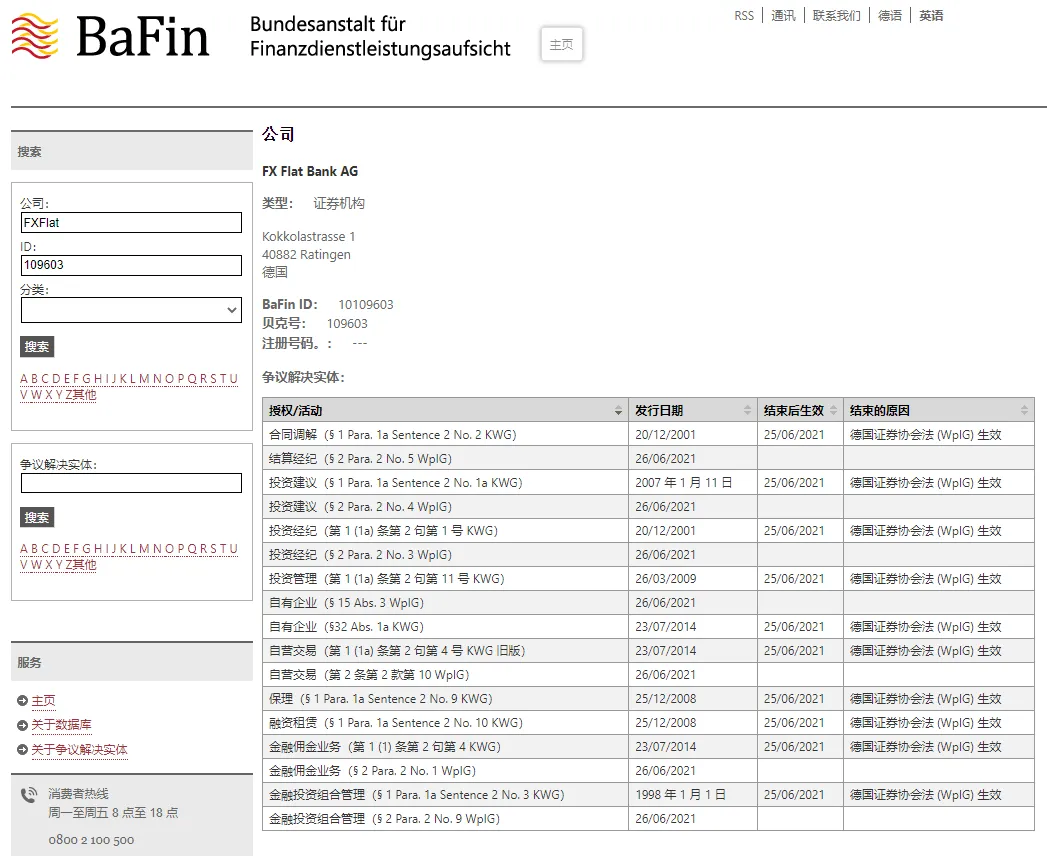Click 搜索 button under the 分类 dropdown
1047x856 pixels.
click(x=37, y=347)
